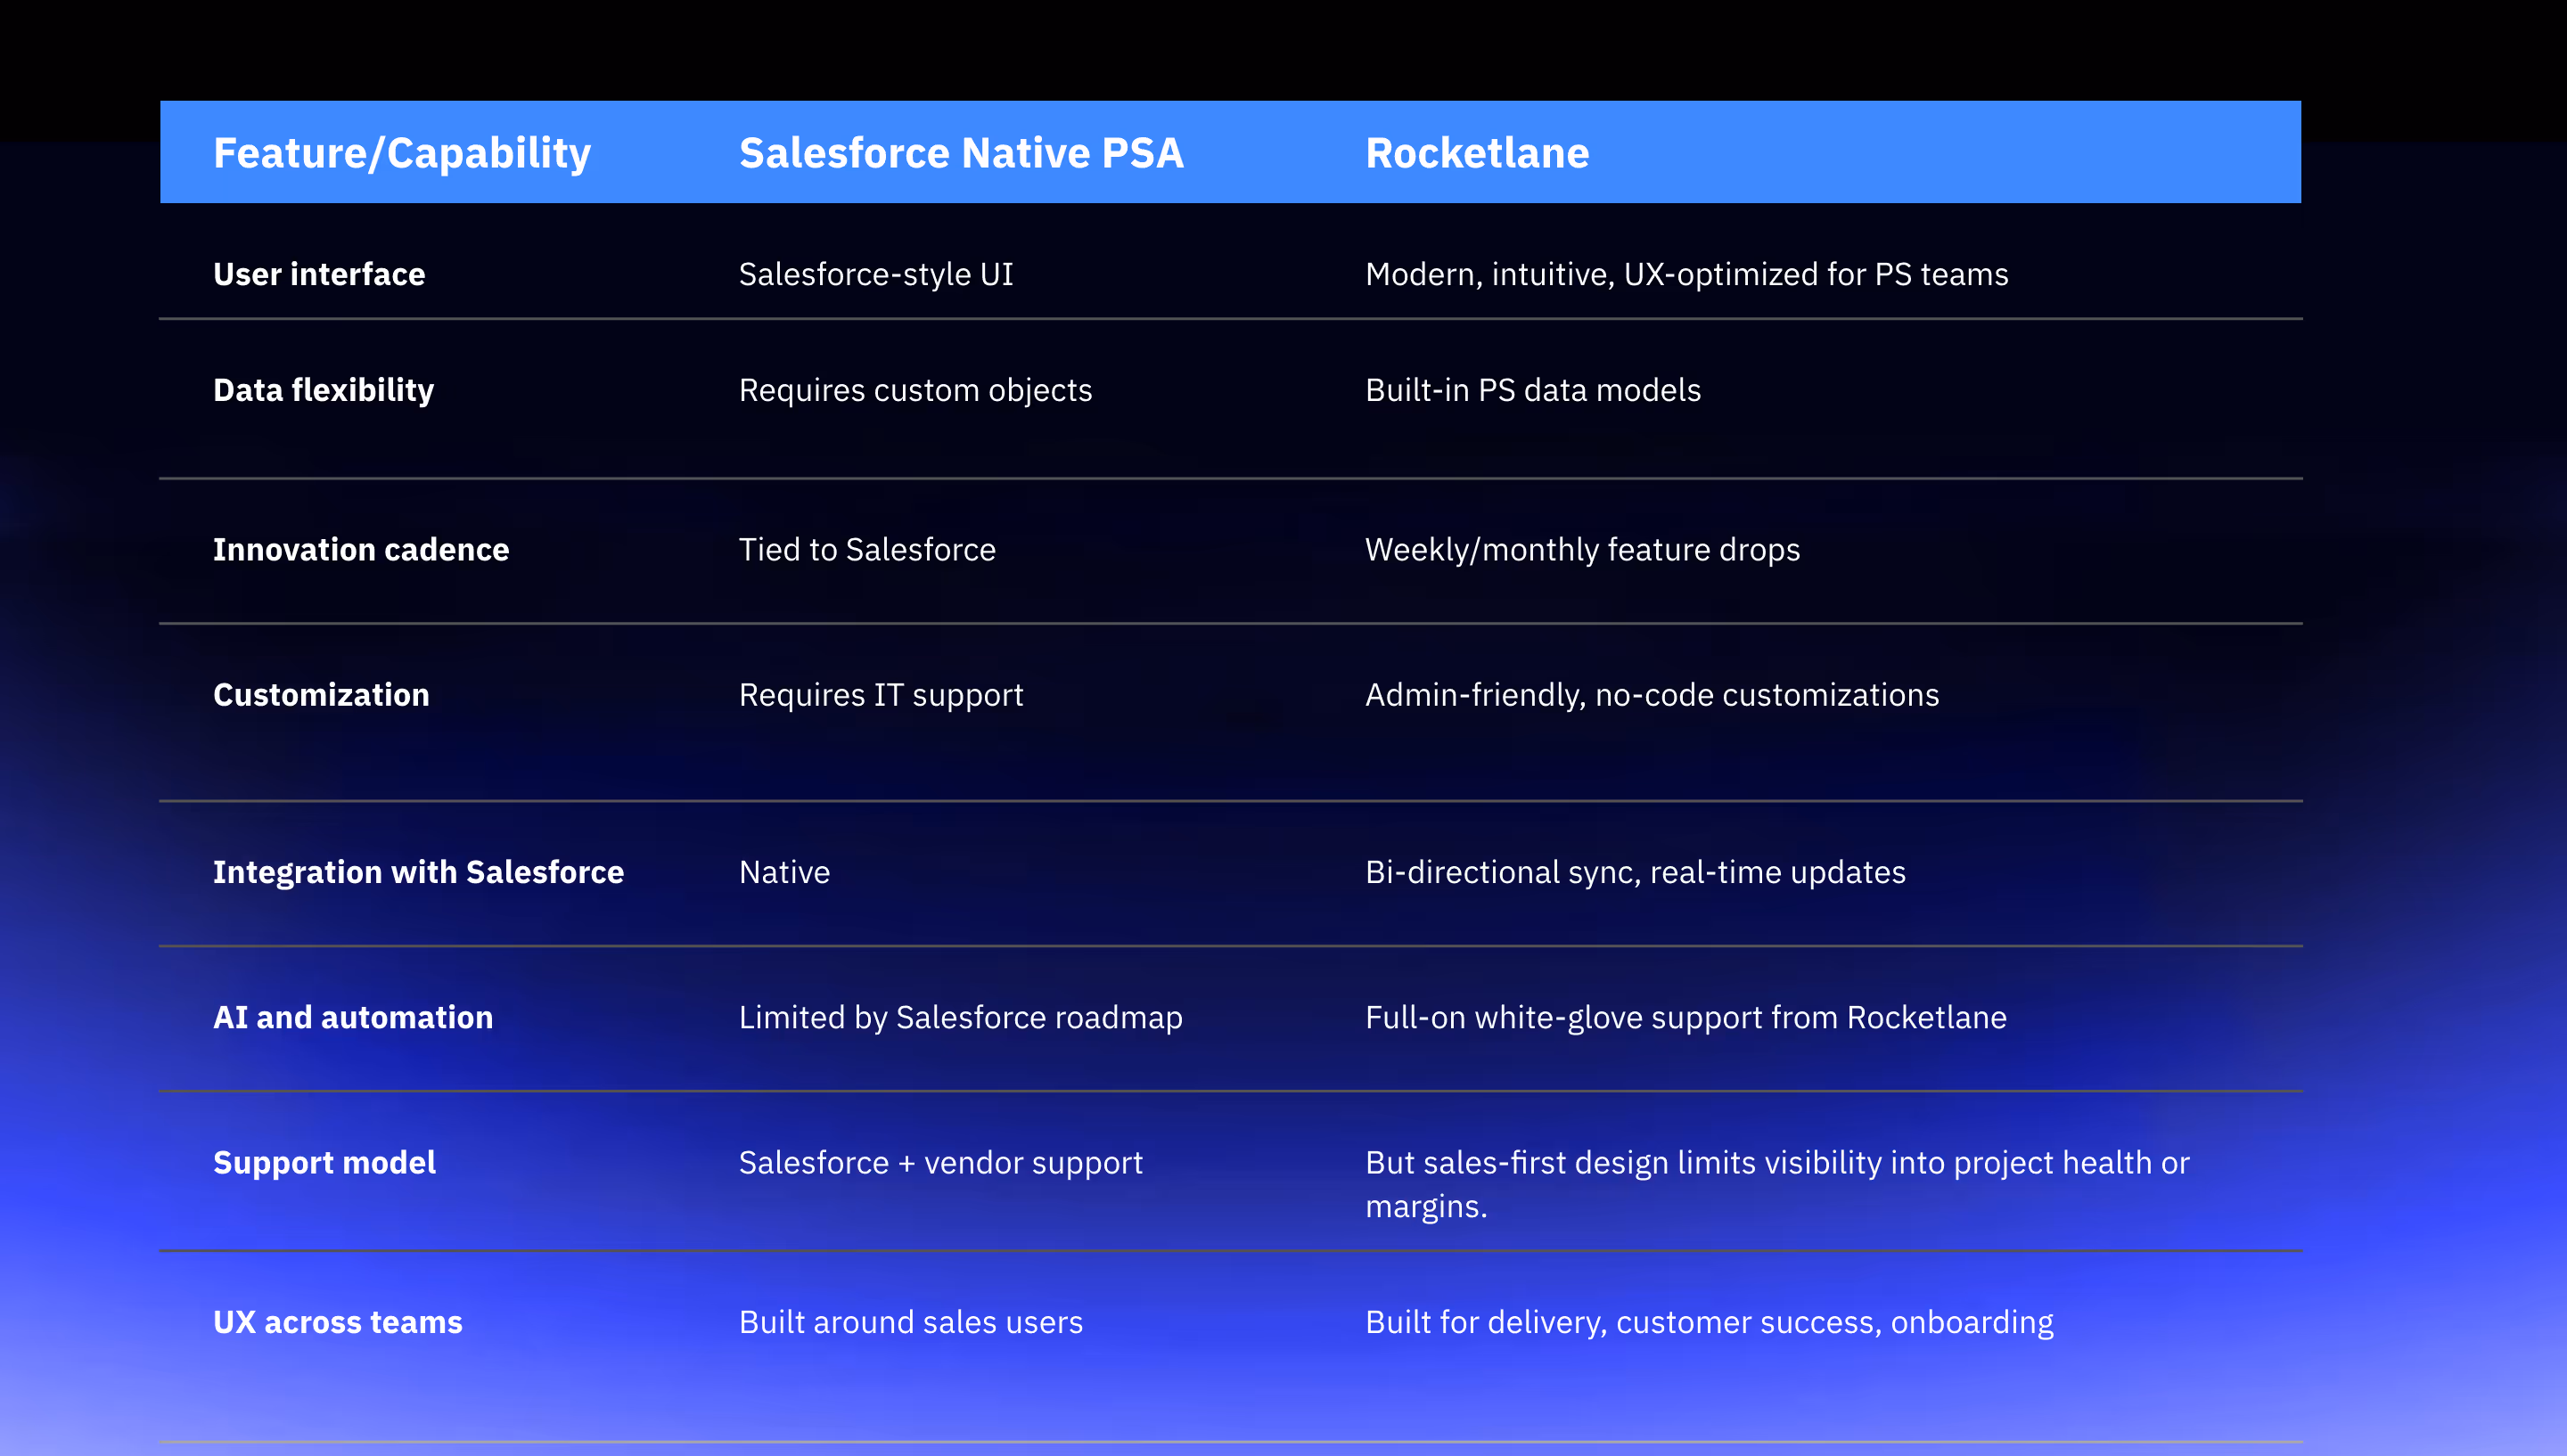This screenshot has height=1456, width=2567.
Task: Select the Customization row label
Action: tap(321, 695)
